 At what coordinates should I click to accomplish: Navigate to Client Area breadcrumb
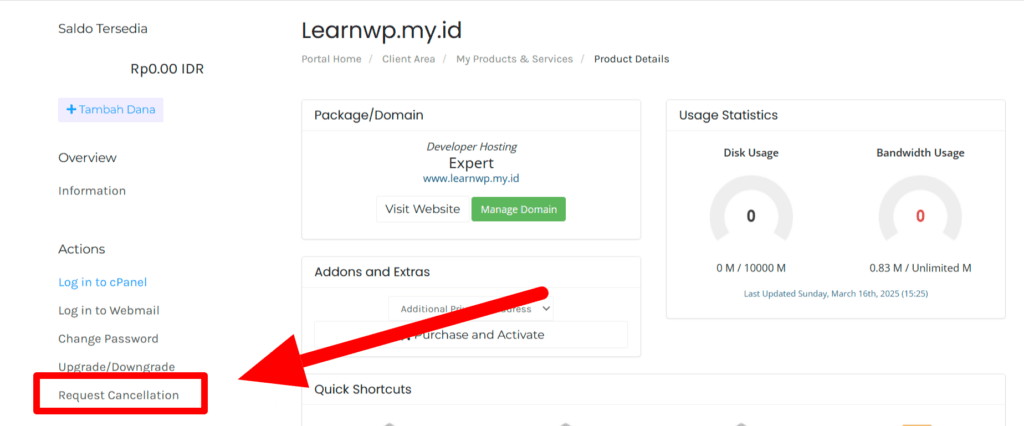tap(409, 59)
